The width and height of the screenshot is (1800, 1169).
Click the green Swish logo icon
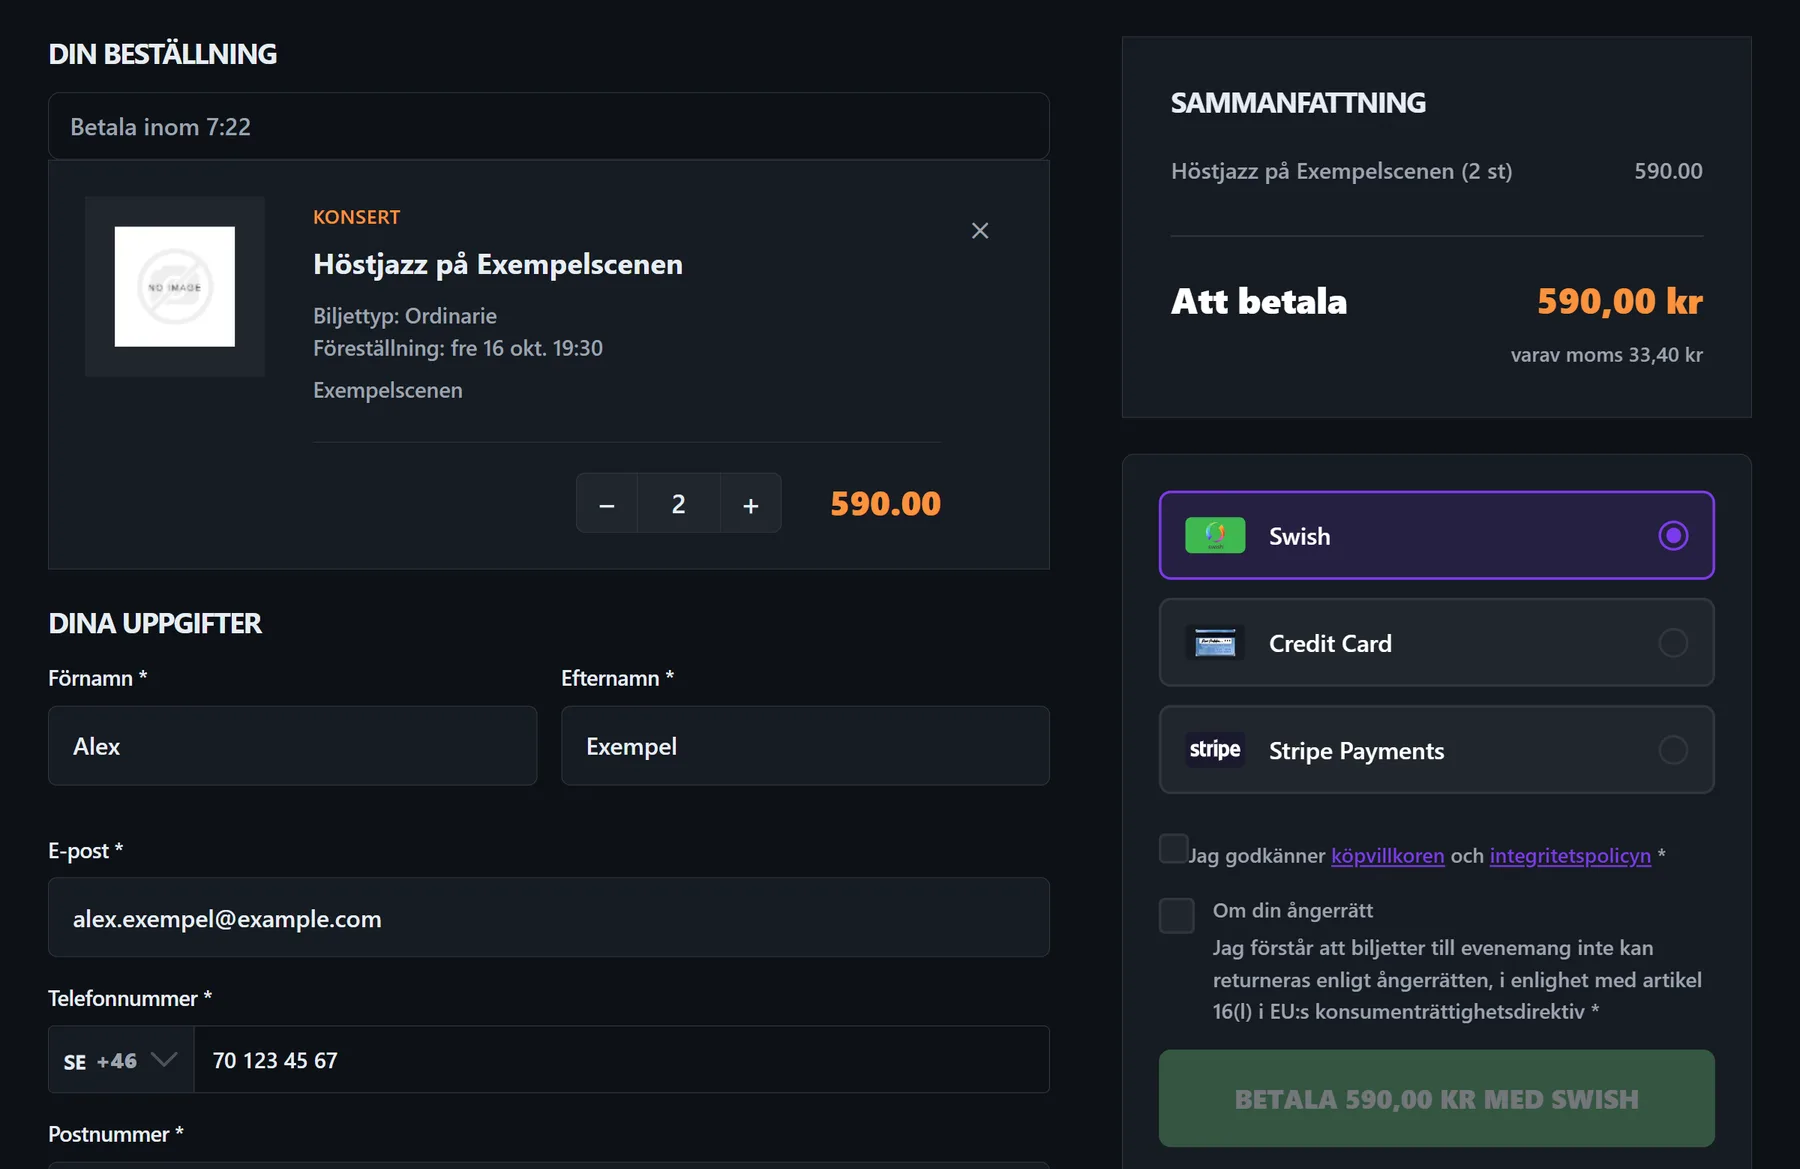[x=1215, y=536]
